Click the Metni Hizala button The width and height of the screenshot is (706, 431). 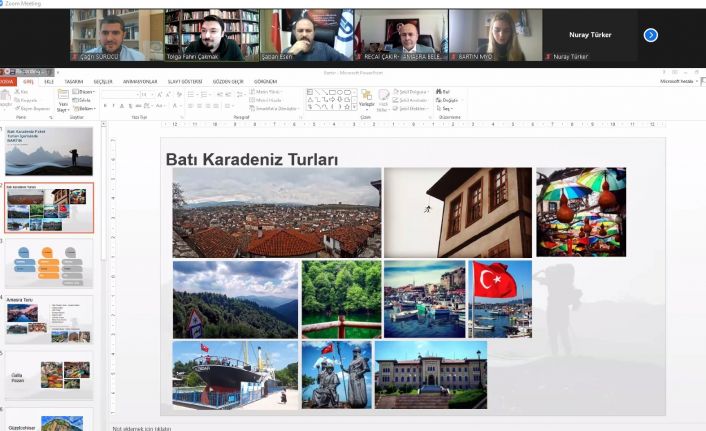266,100
